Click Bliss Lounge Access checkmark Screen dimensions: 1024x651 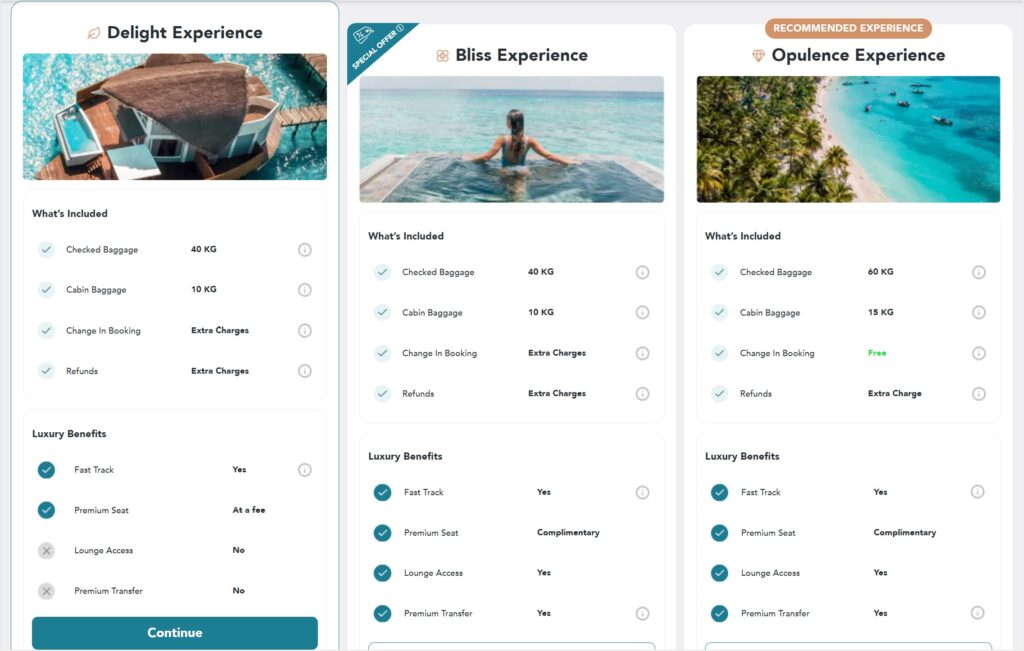(x=383, y=573)
